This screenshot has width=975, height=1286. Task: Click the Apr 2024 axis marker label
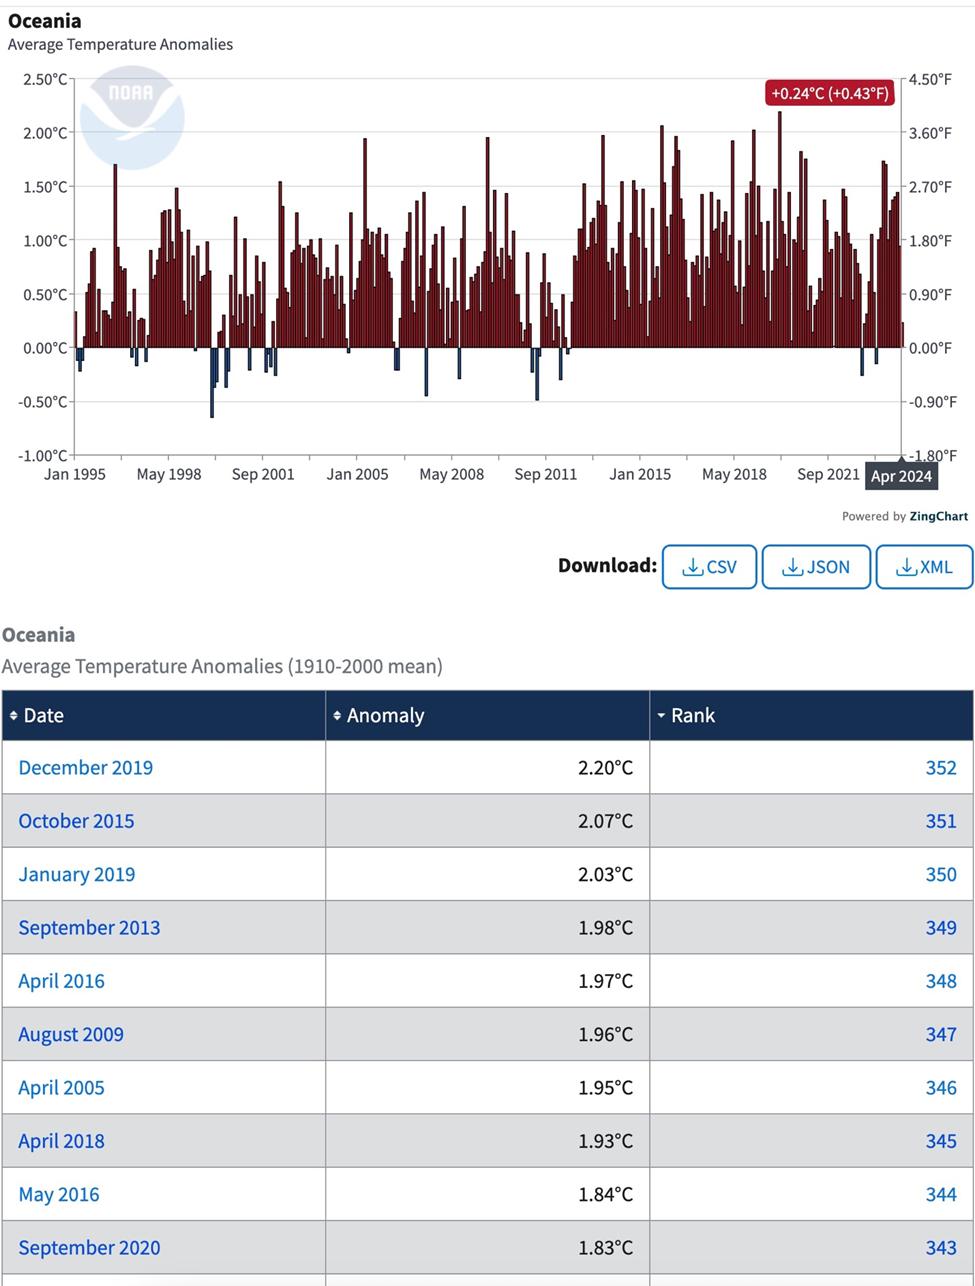coord(901,476)
